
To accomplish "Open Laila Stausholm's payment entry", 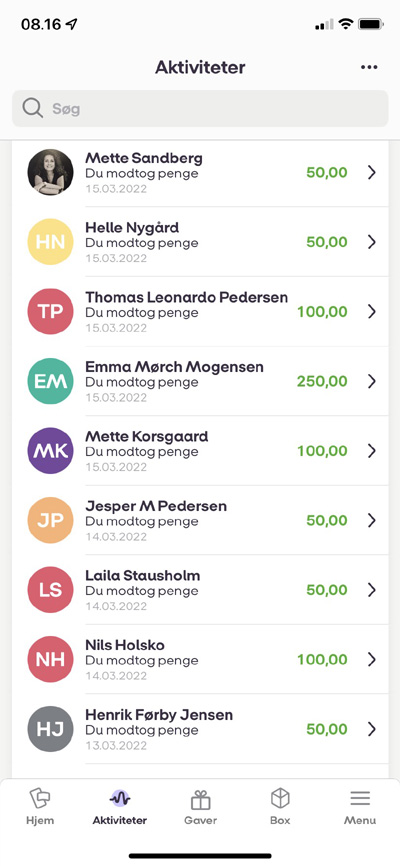I will [x=200, y=590].
